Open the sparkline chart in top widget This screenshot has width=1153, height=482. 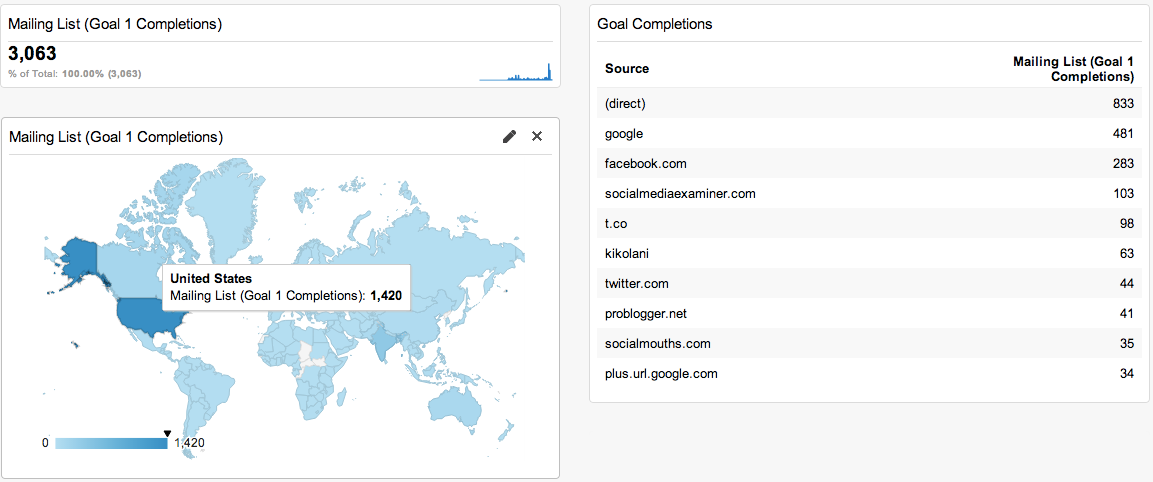tap(515, 71)
